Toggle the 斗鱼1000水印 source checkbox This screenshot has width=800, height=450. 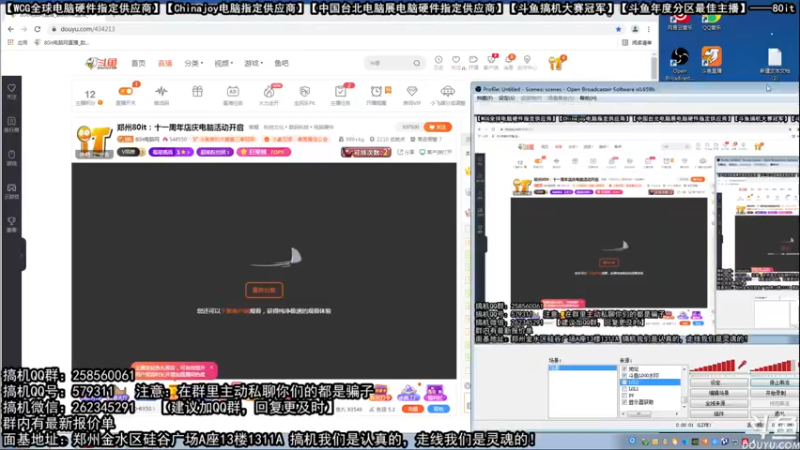click(x=624, y=375)
